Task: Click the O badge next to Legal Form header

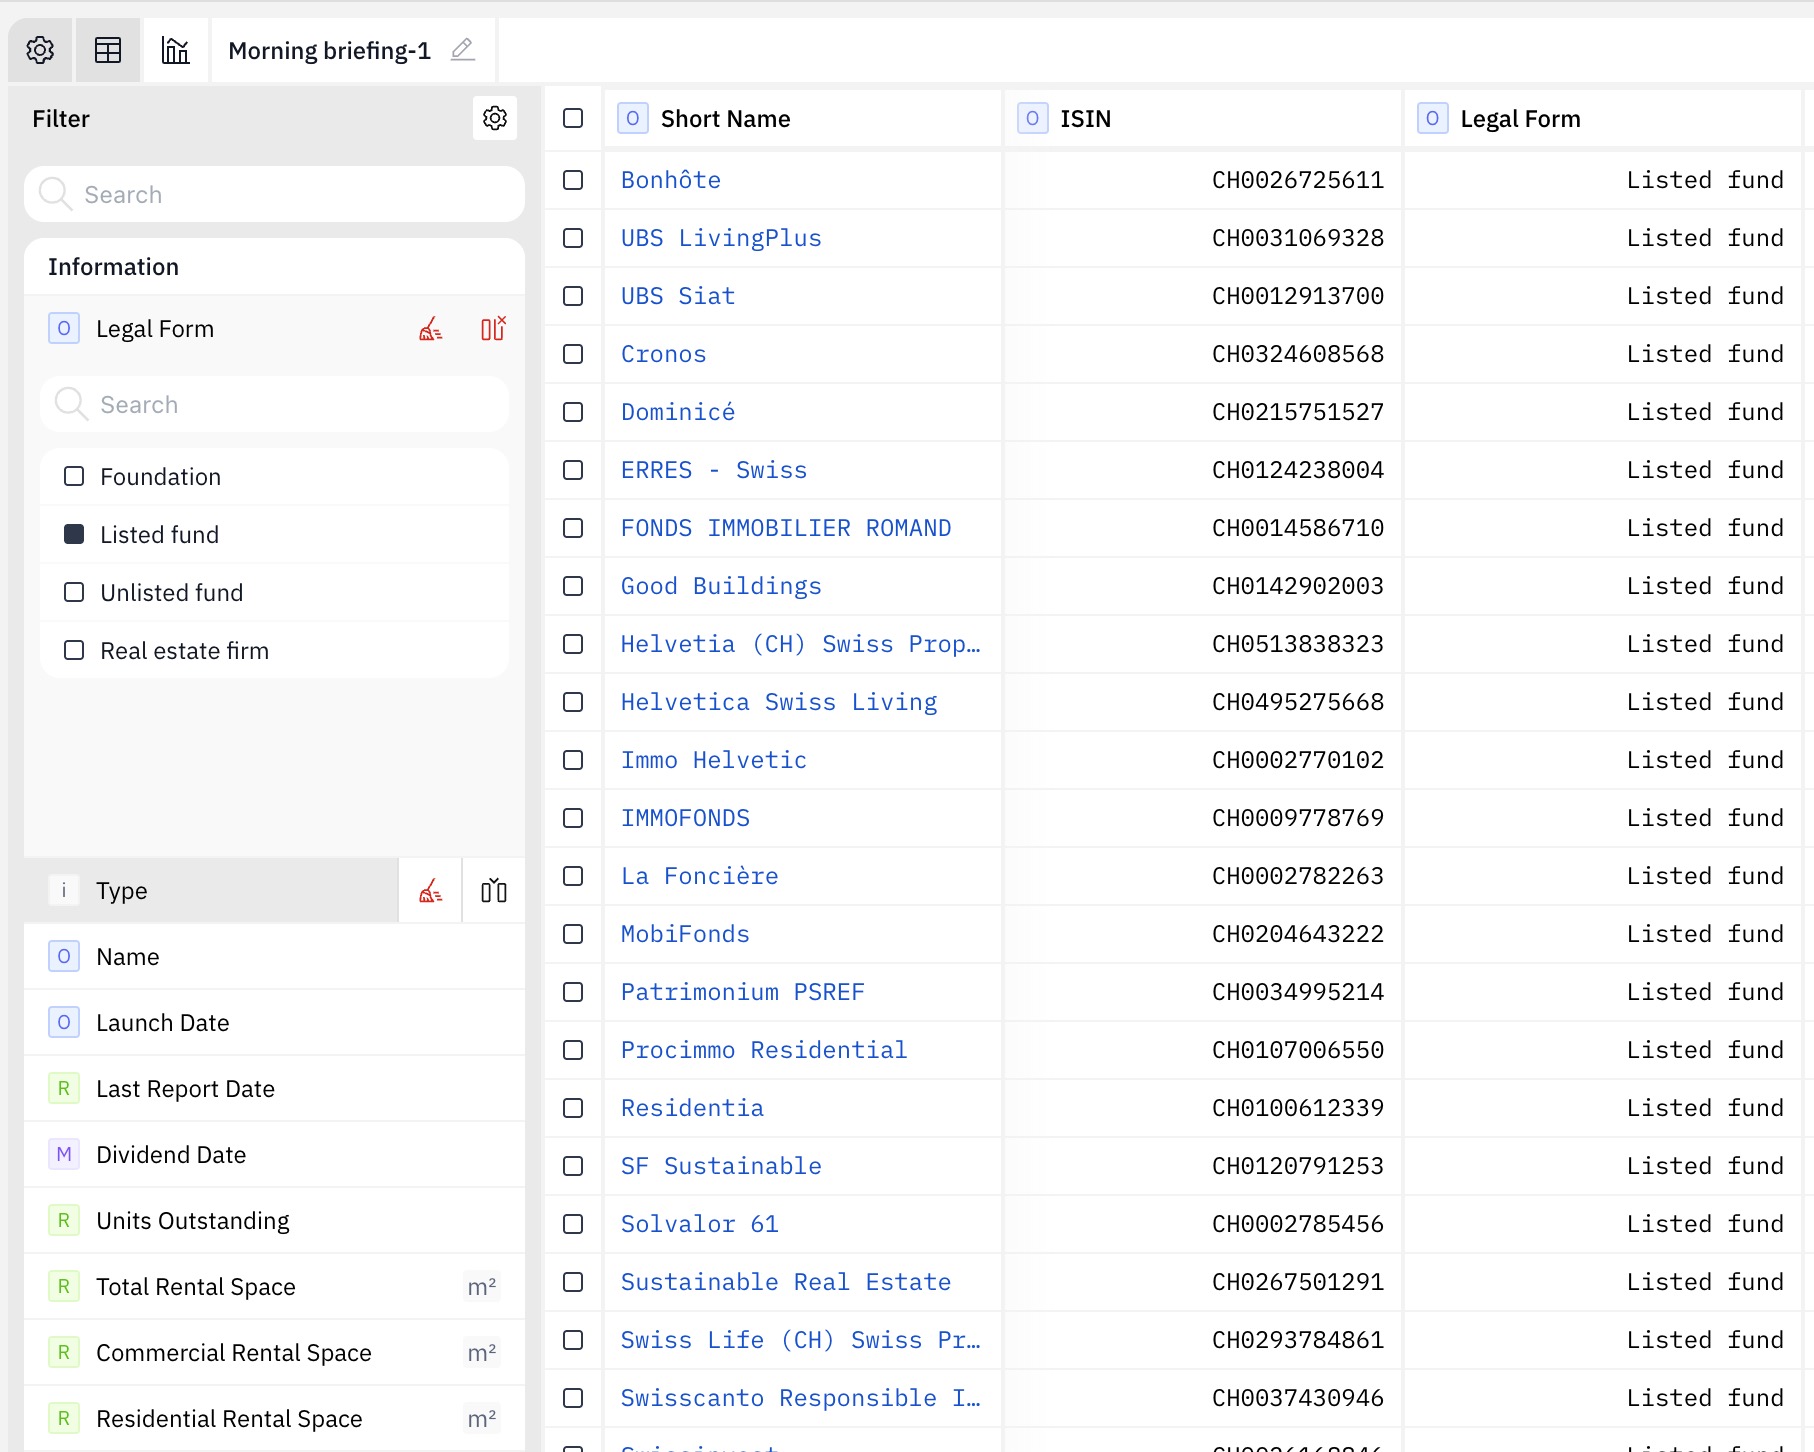Action: click(1433, 118)
